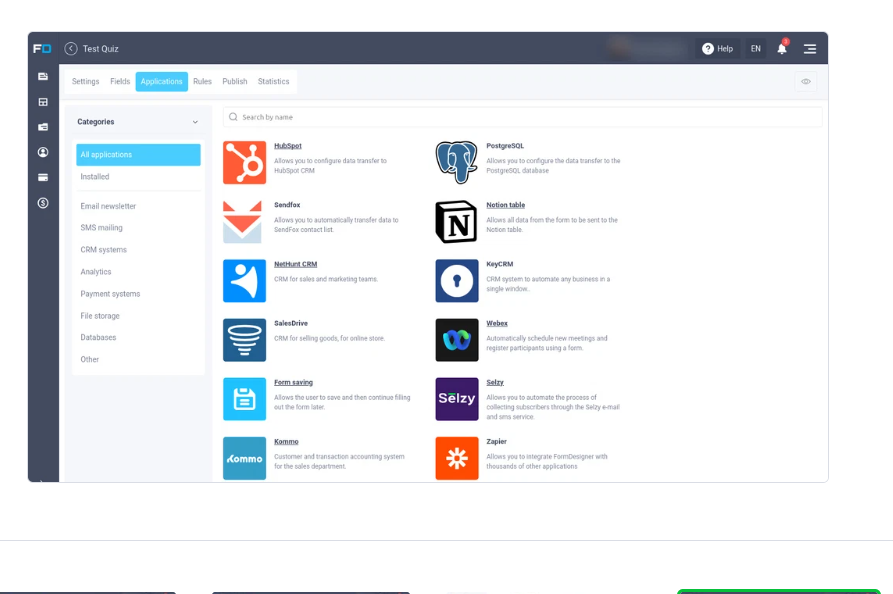
Task: Switch to the Fields tab
Action: 120,81
